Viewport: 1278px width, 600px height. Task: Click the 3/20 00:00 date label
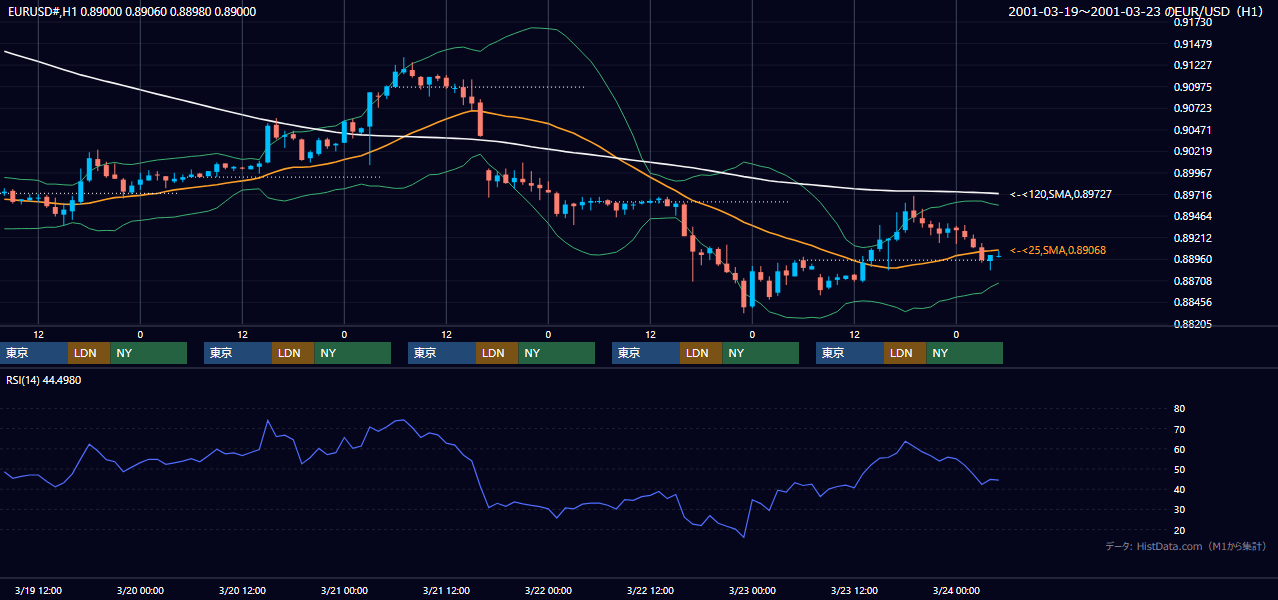click(x=140, y=590)
